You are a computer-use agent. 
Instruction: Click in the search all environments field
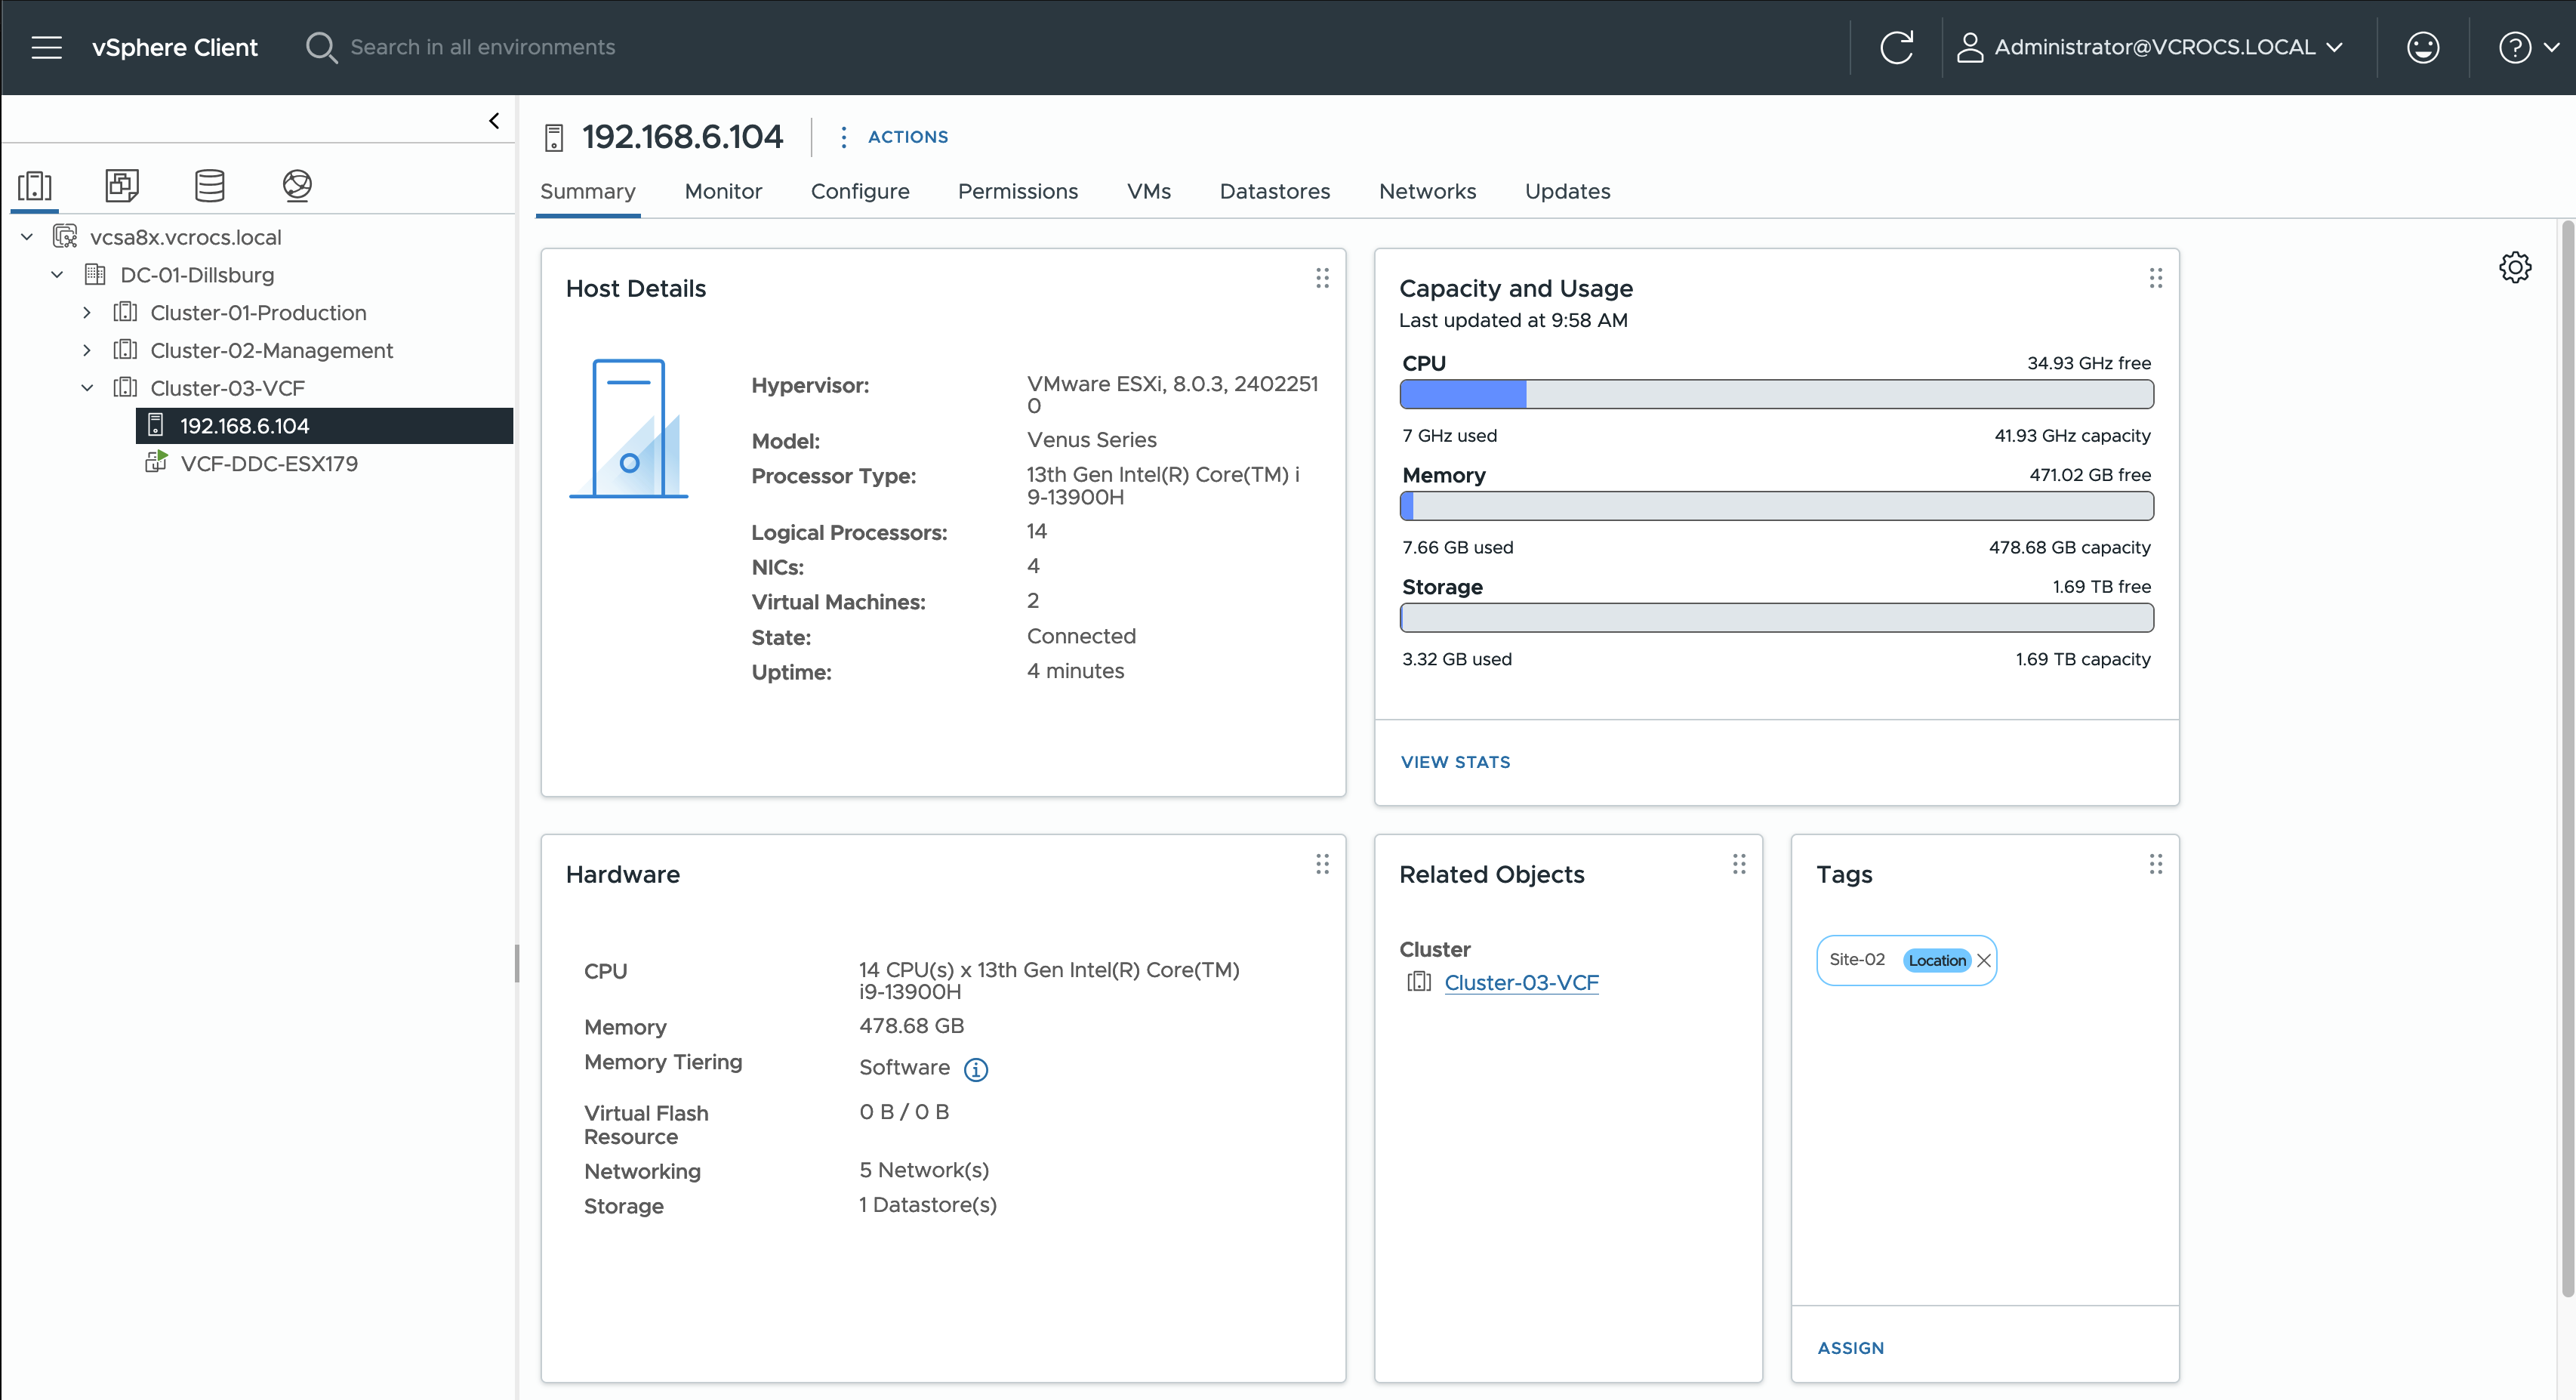coord(482,47)
